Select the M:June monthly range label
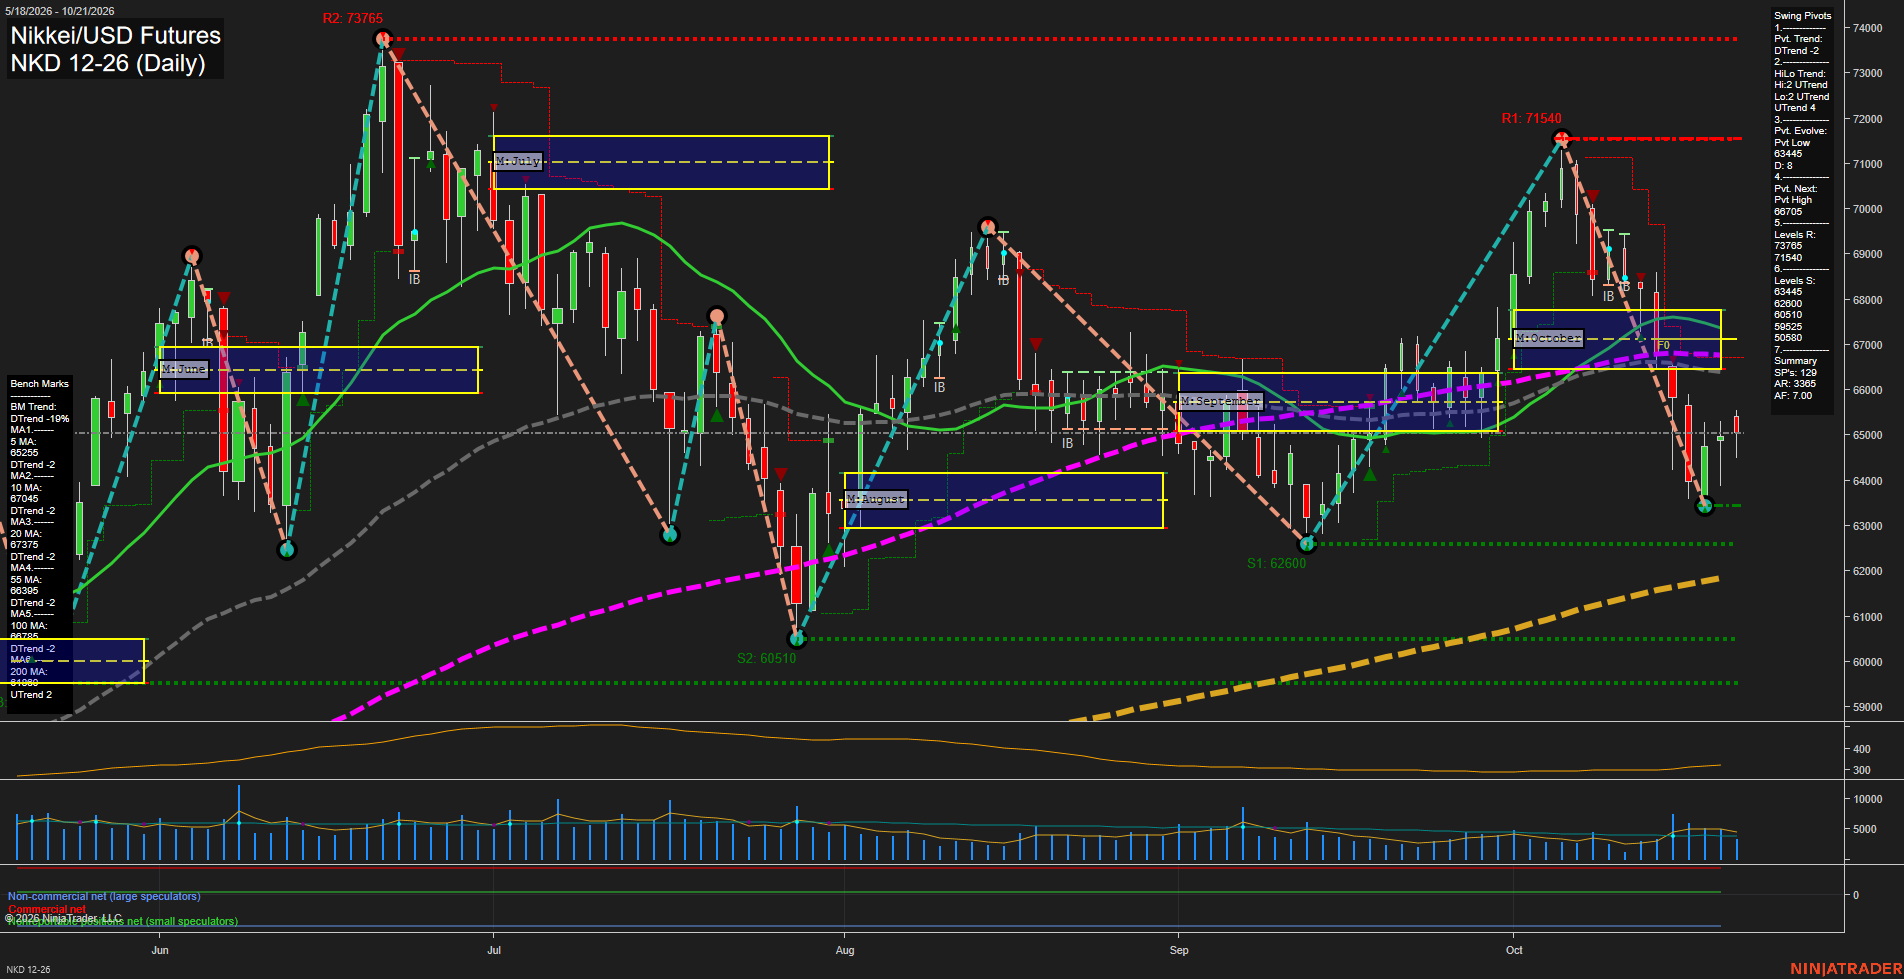Image resolution: width=1904 pixels, height=979 pixels. [x=184, y=369]
